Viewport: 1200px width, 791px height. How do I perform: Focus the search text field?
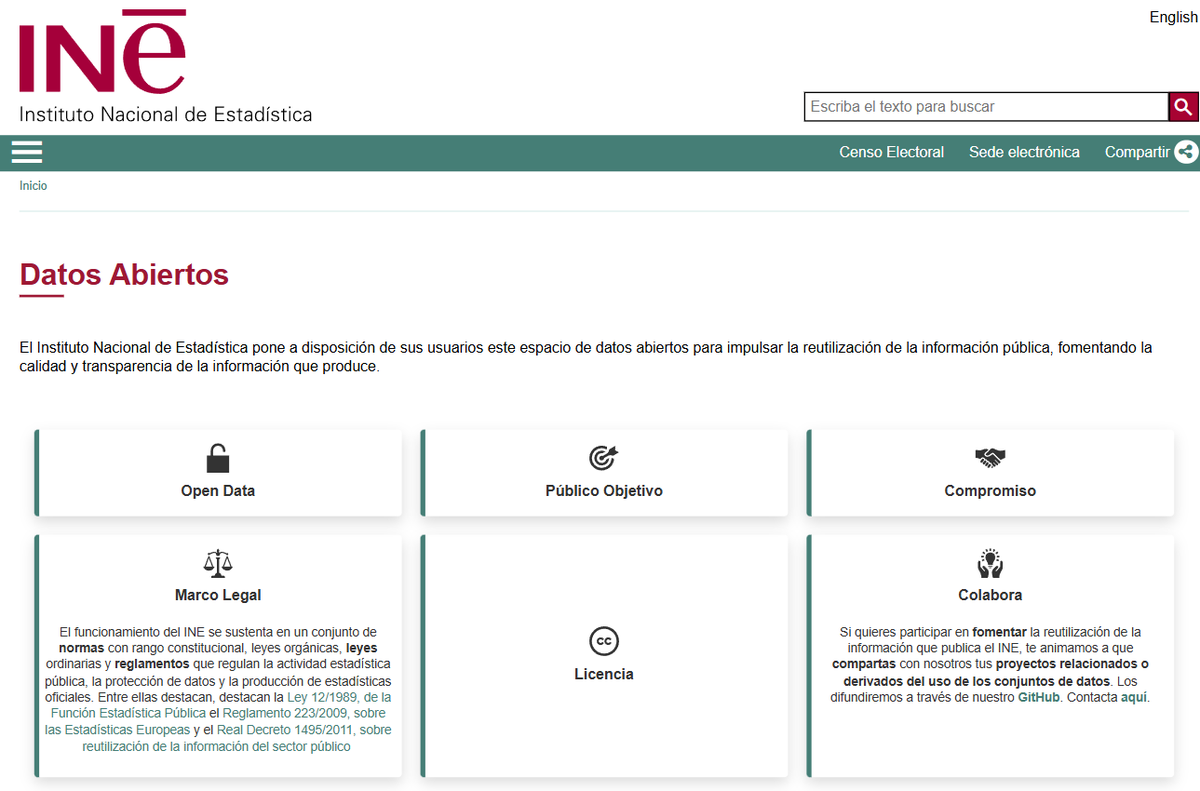coord(986,107)
